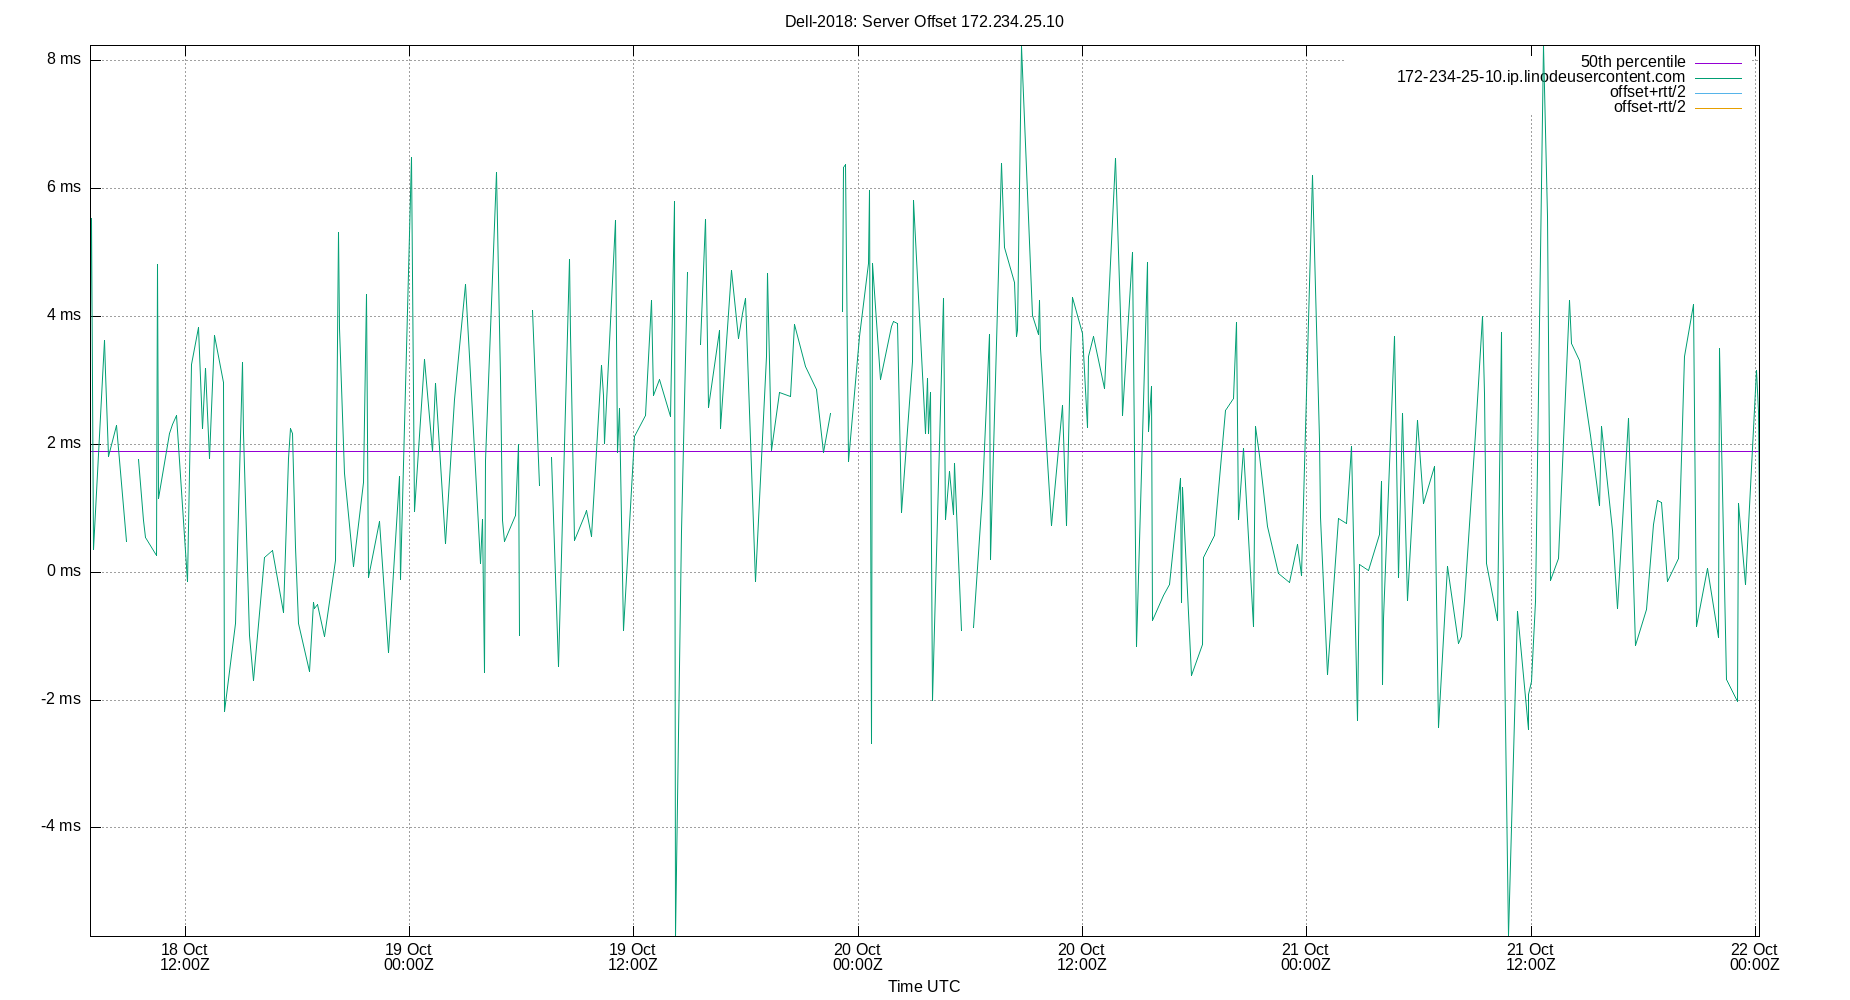Screen dimensions: 1850x1000
Task: Click the orange legend line sample for offset-rtt/2
Action: pyautogui.click(x=1718, y=108)
